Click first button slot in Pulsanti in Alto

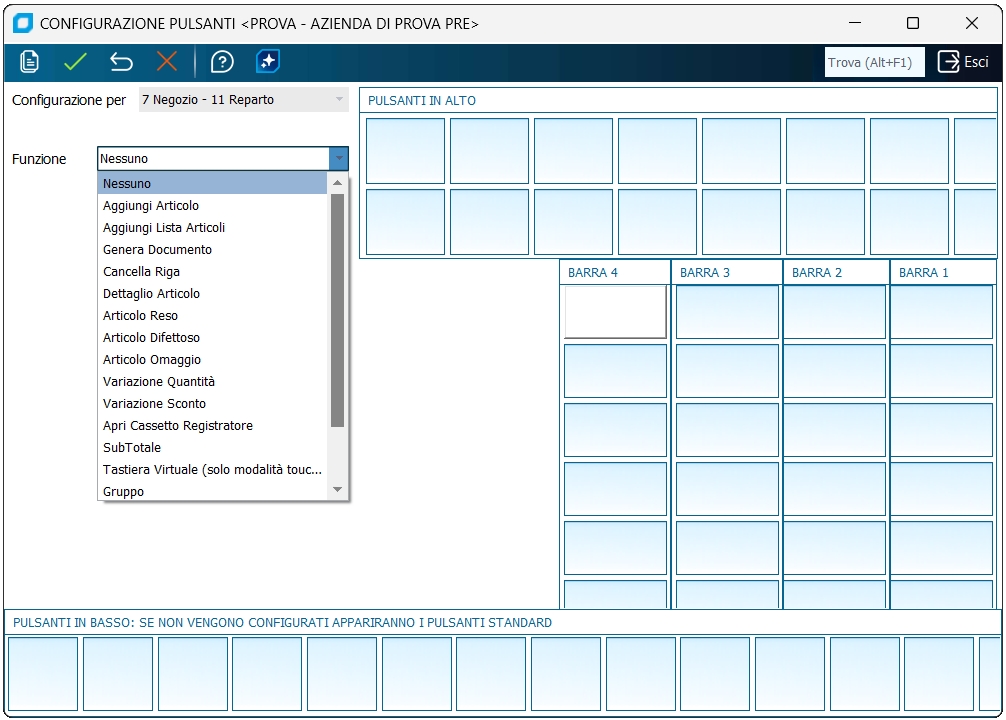point(405,151)
